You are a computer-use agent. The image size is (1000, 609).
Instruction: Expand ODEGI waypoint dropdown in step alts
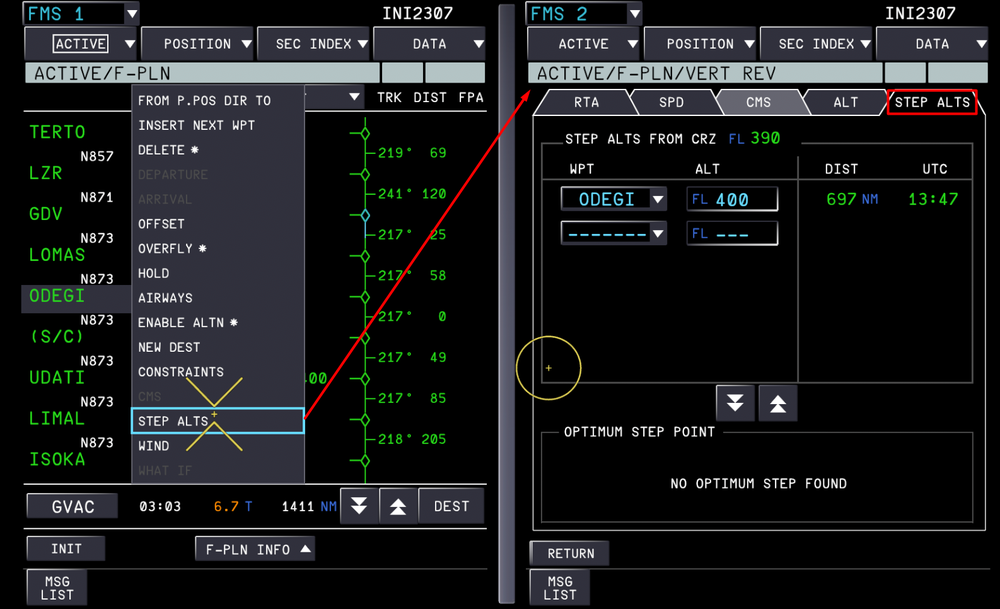tap(657, 199)
